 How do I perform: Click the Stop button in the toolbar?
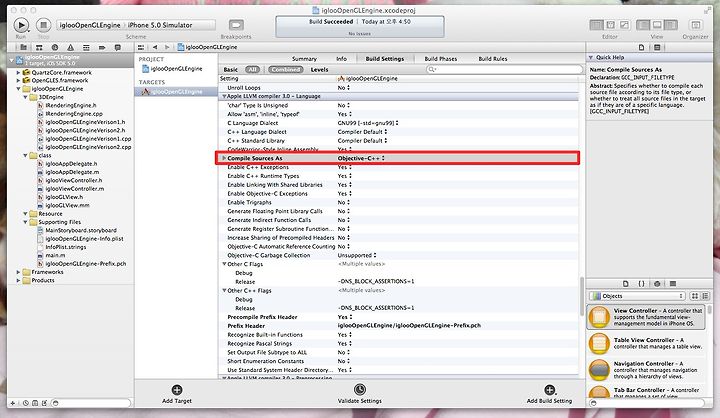pos(43,25)
